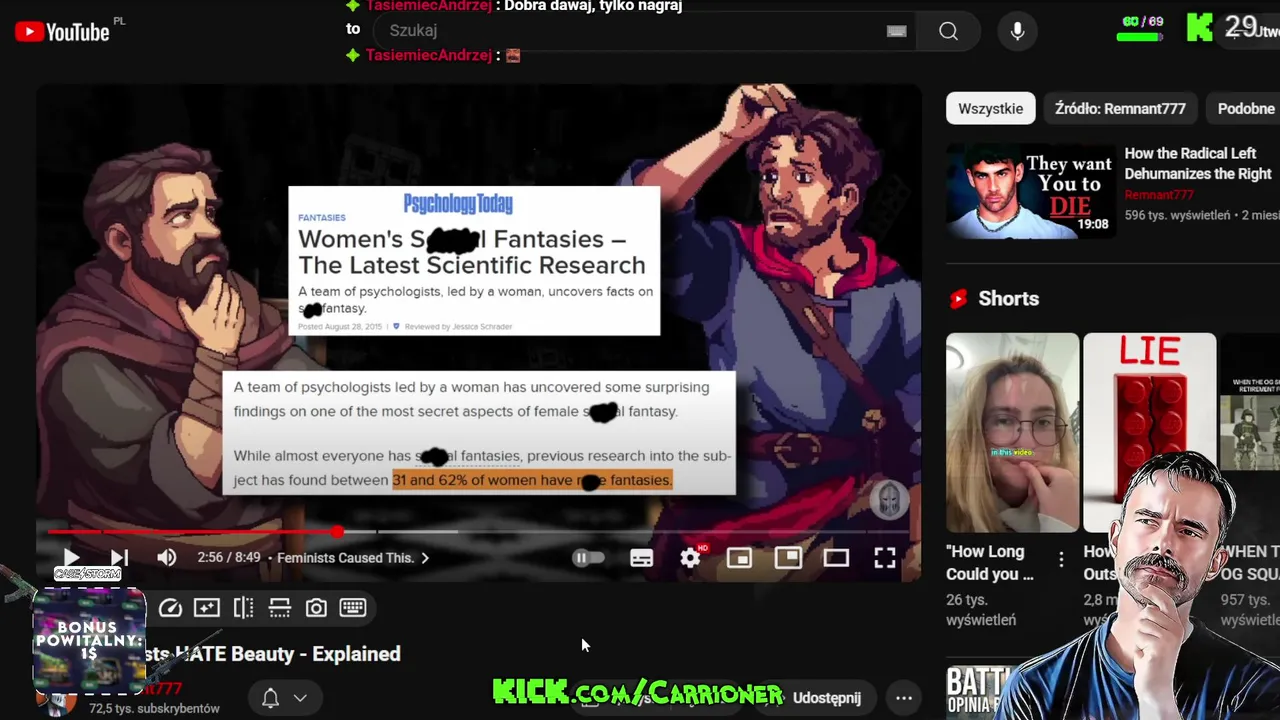Mute the video using the speaker icon
Screen dimensions: 1280x720
[x=167, y=558]
